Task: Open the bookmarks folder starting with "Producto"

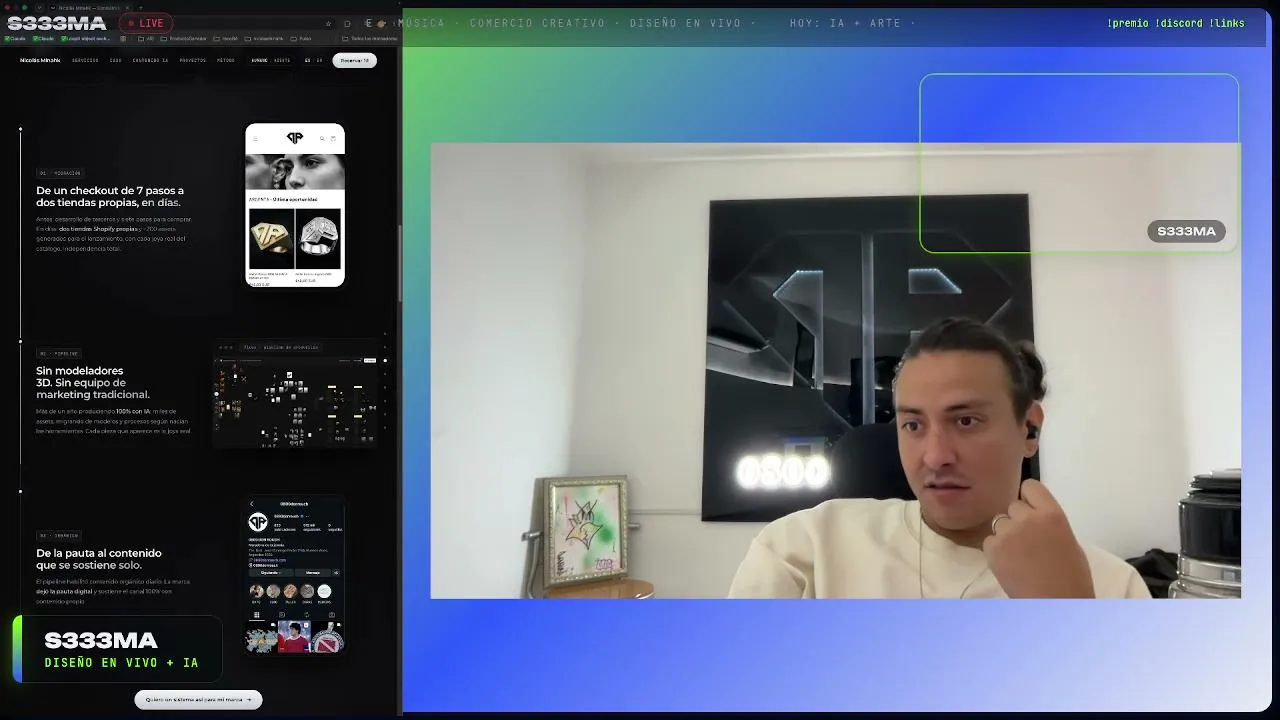Action: click(x=184, y=39)
